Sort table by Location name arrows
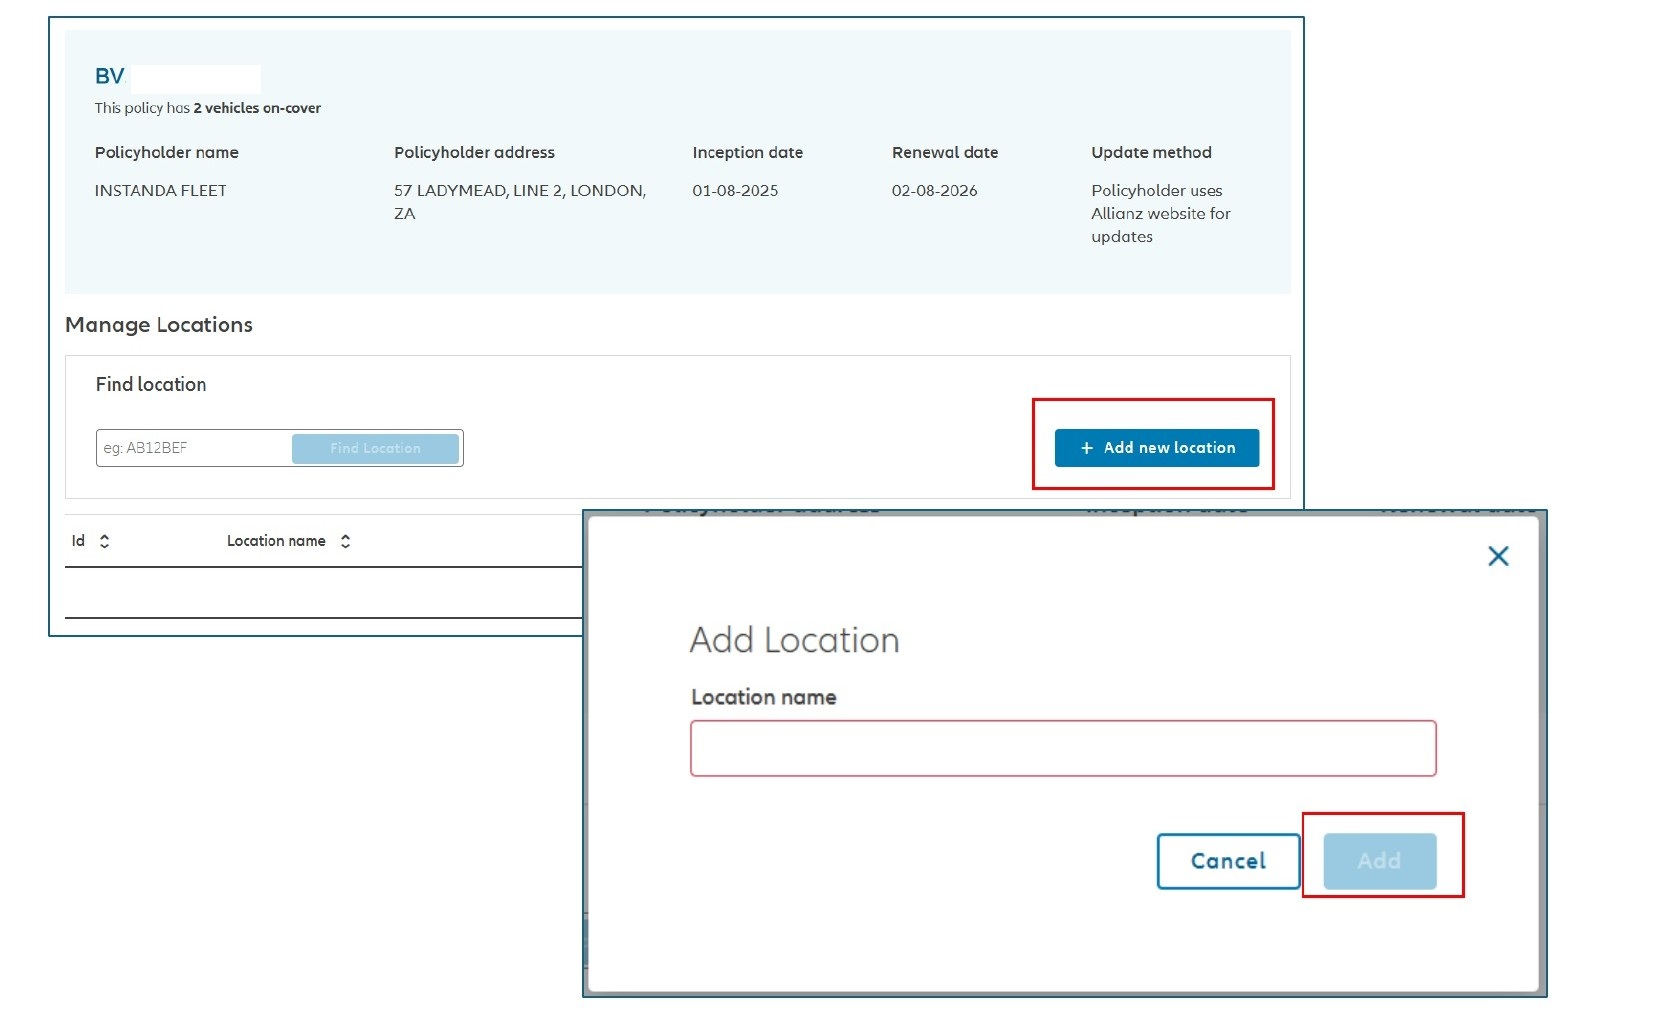The image size is (1654, 1014). pos(345,541)
